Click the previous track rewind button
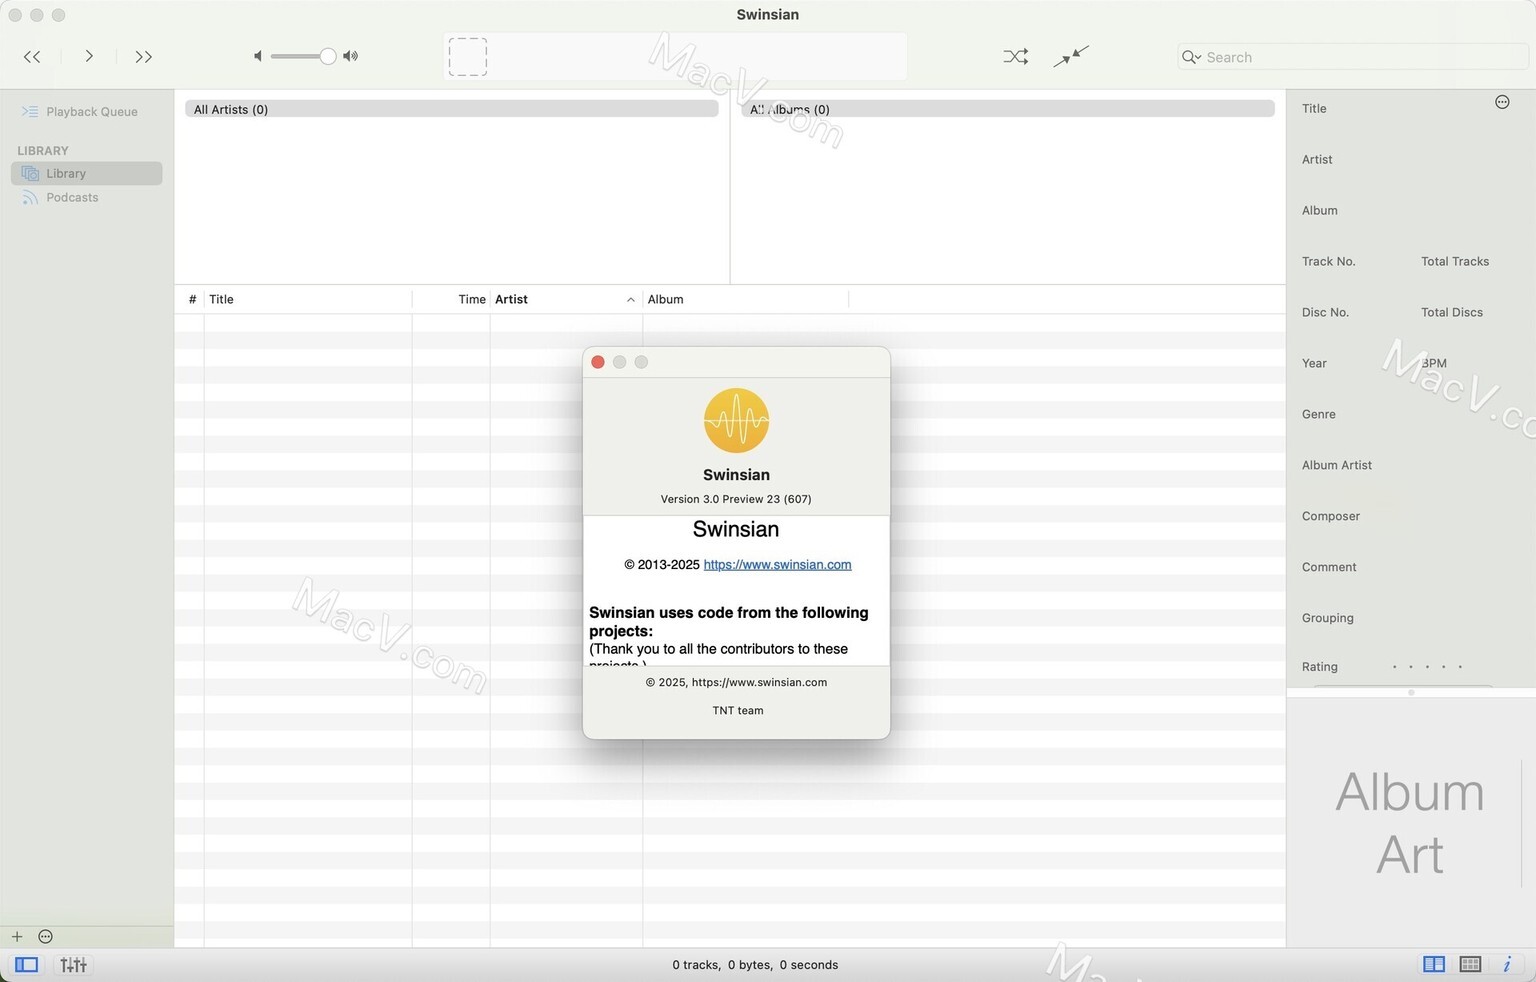Viewport: 1536px width, 982px height. (x=32, y=57)
